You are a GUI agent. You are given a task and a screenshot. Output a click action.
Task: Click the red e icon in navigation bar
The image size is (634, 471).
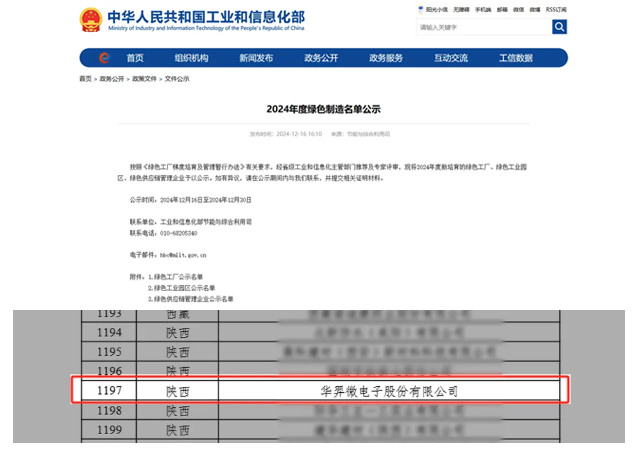104,58
